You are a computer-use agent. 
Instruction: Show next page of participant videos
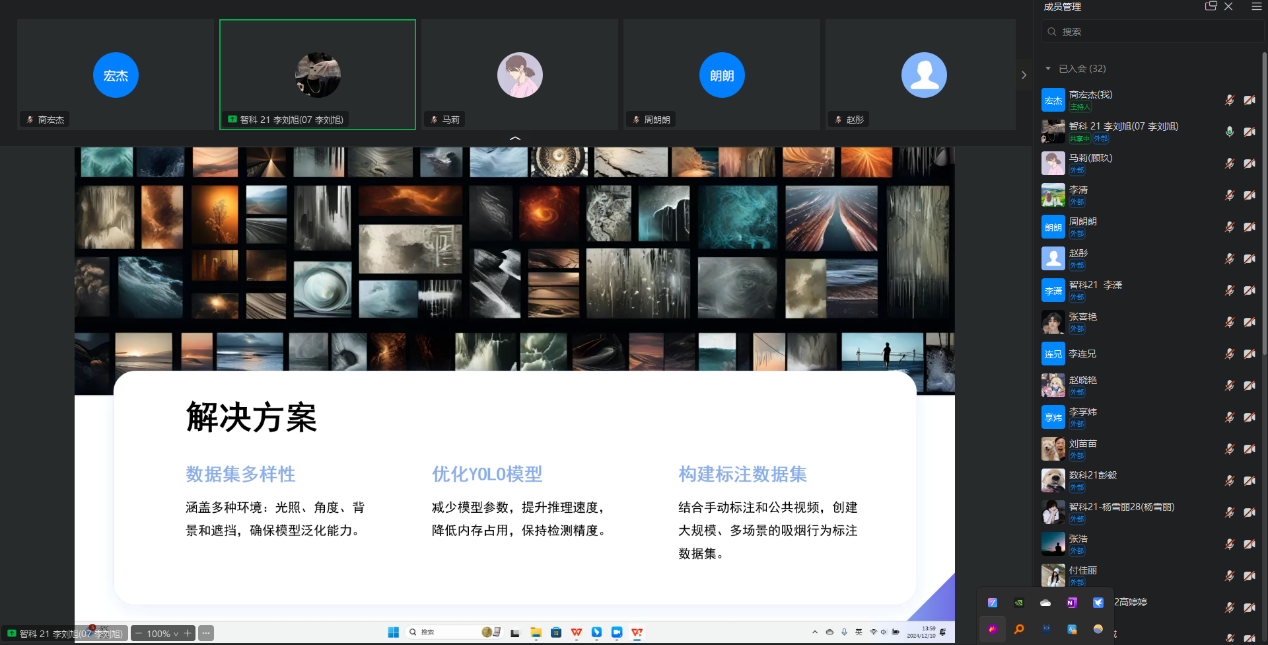point(1023,75)
